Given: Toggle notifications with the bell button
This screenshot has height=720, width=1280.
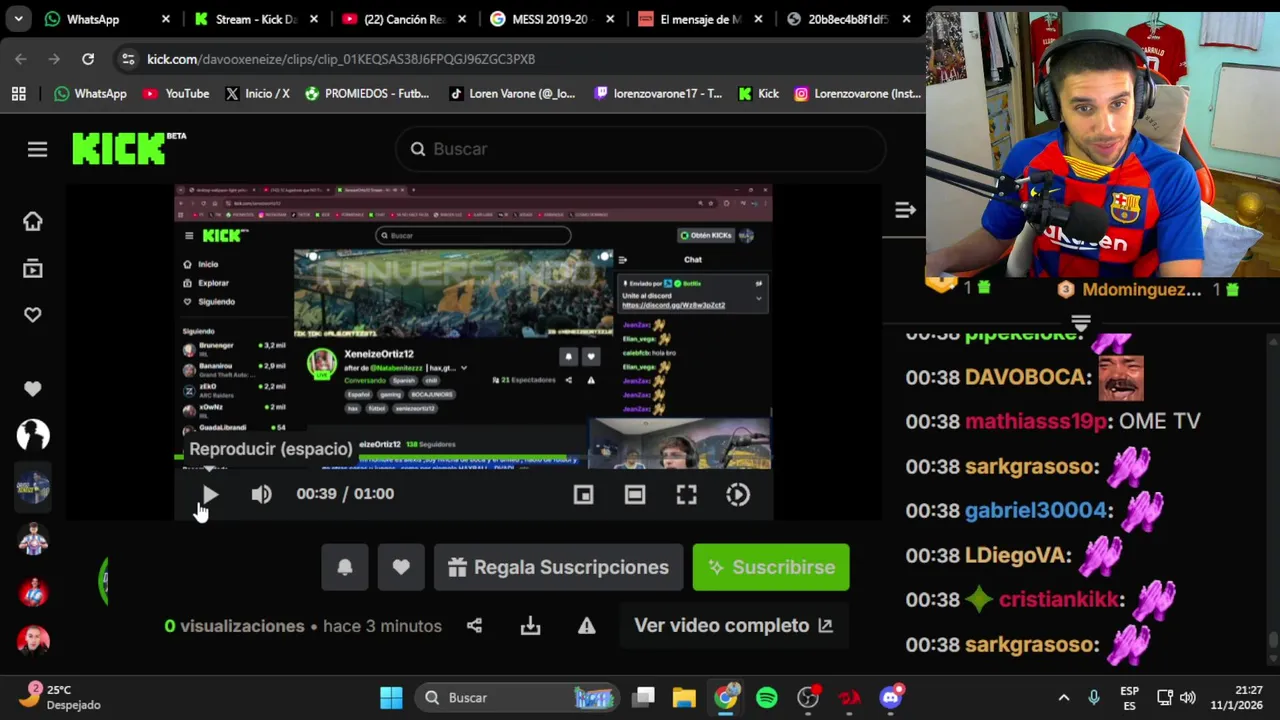Looking at the screenshot, I should (345, 567).
